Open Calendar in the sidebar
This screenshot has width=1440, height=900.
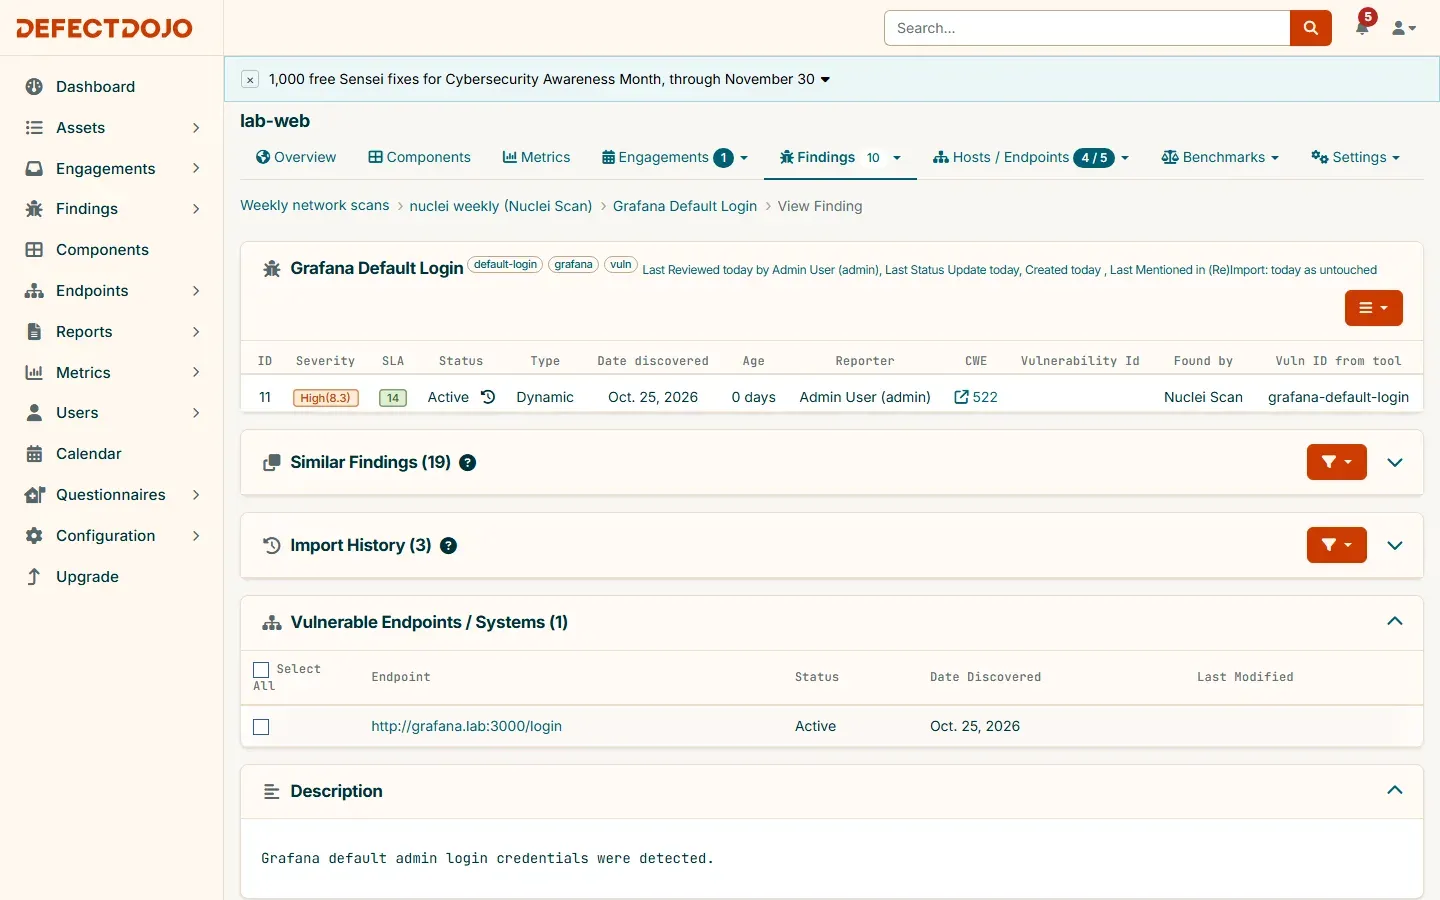coord(88,454)
